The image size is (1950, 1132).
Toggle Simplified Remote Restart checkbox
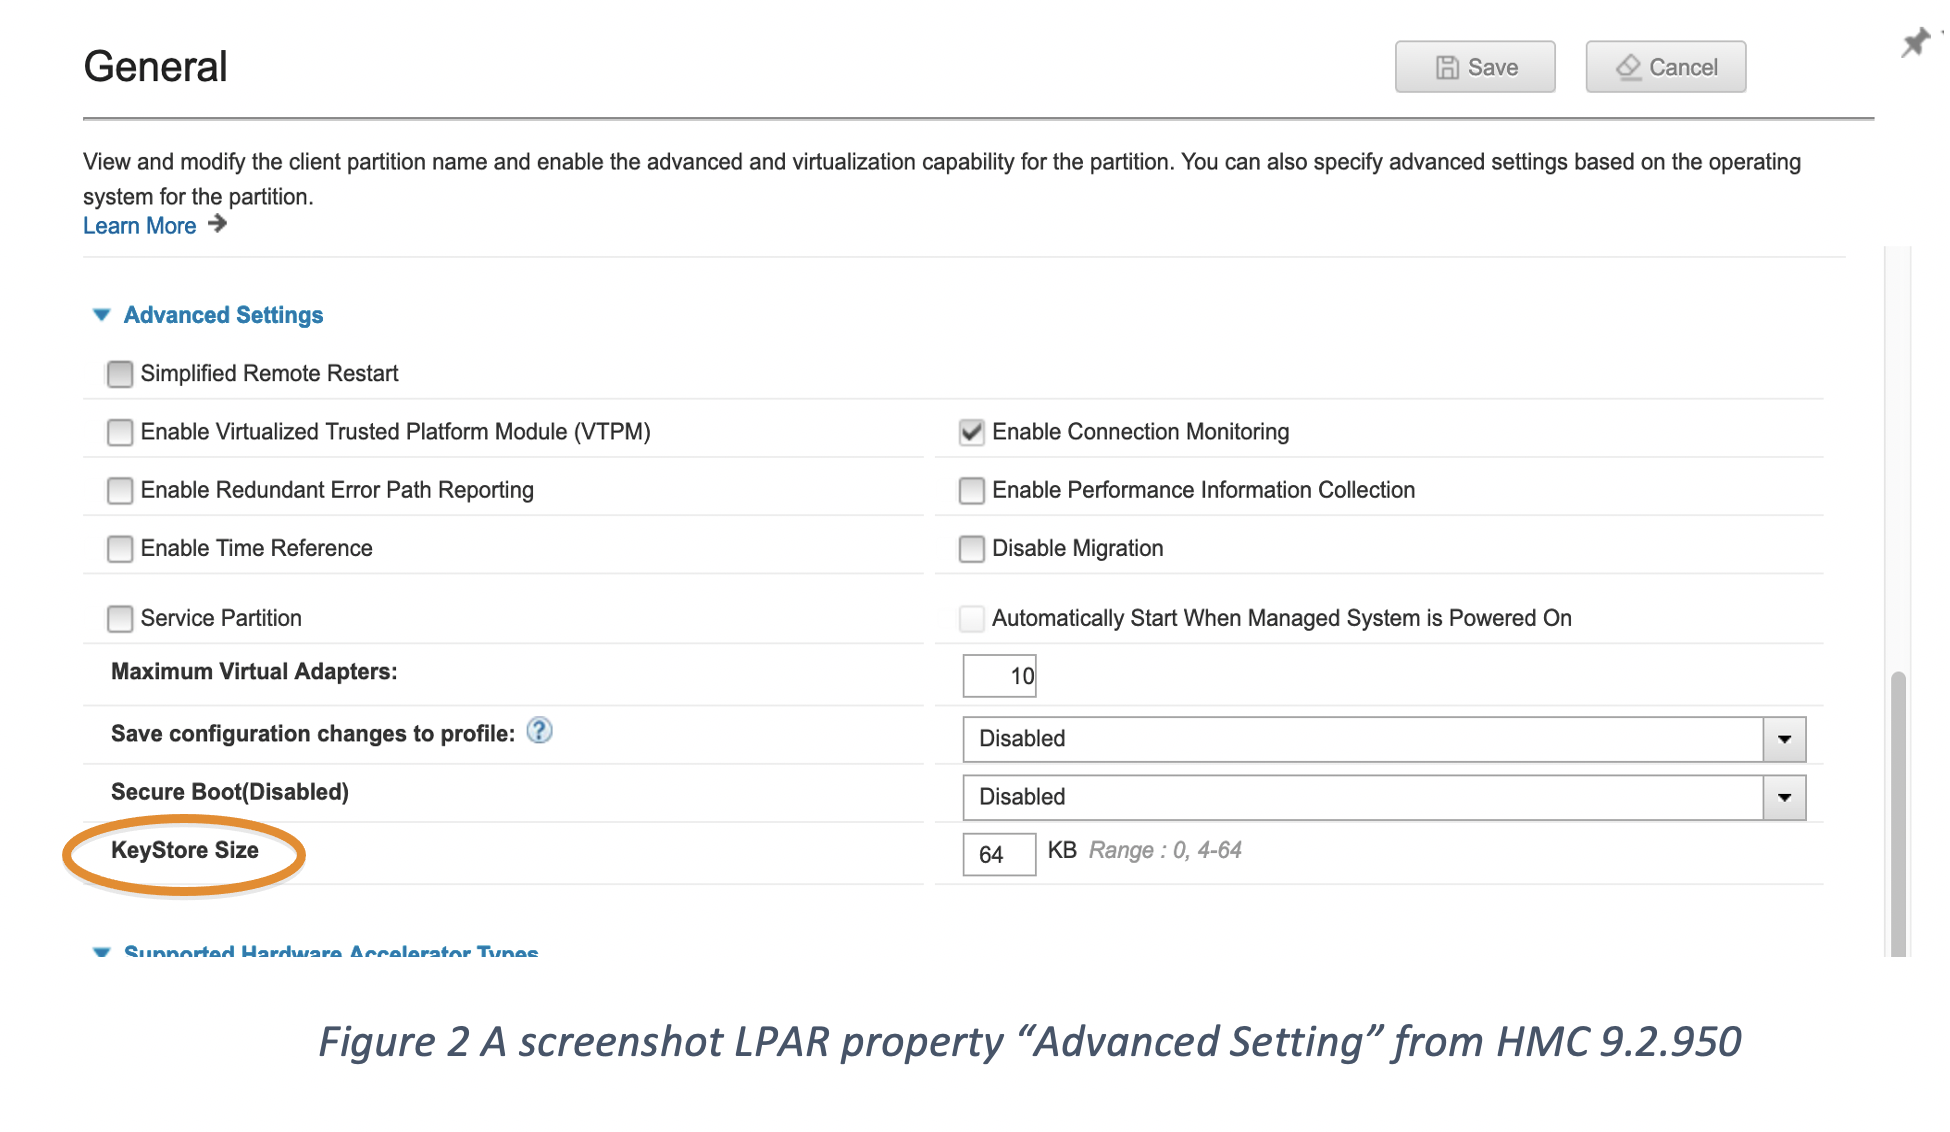[120, 374]
